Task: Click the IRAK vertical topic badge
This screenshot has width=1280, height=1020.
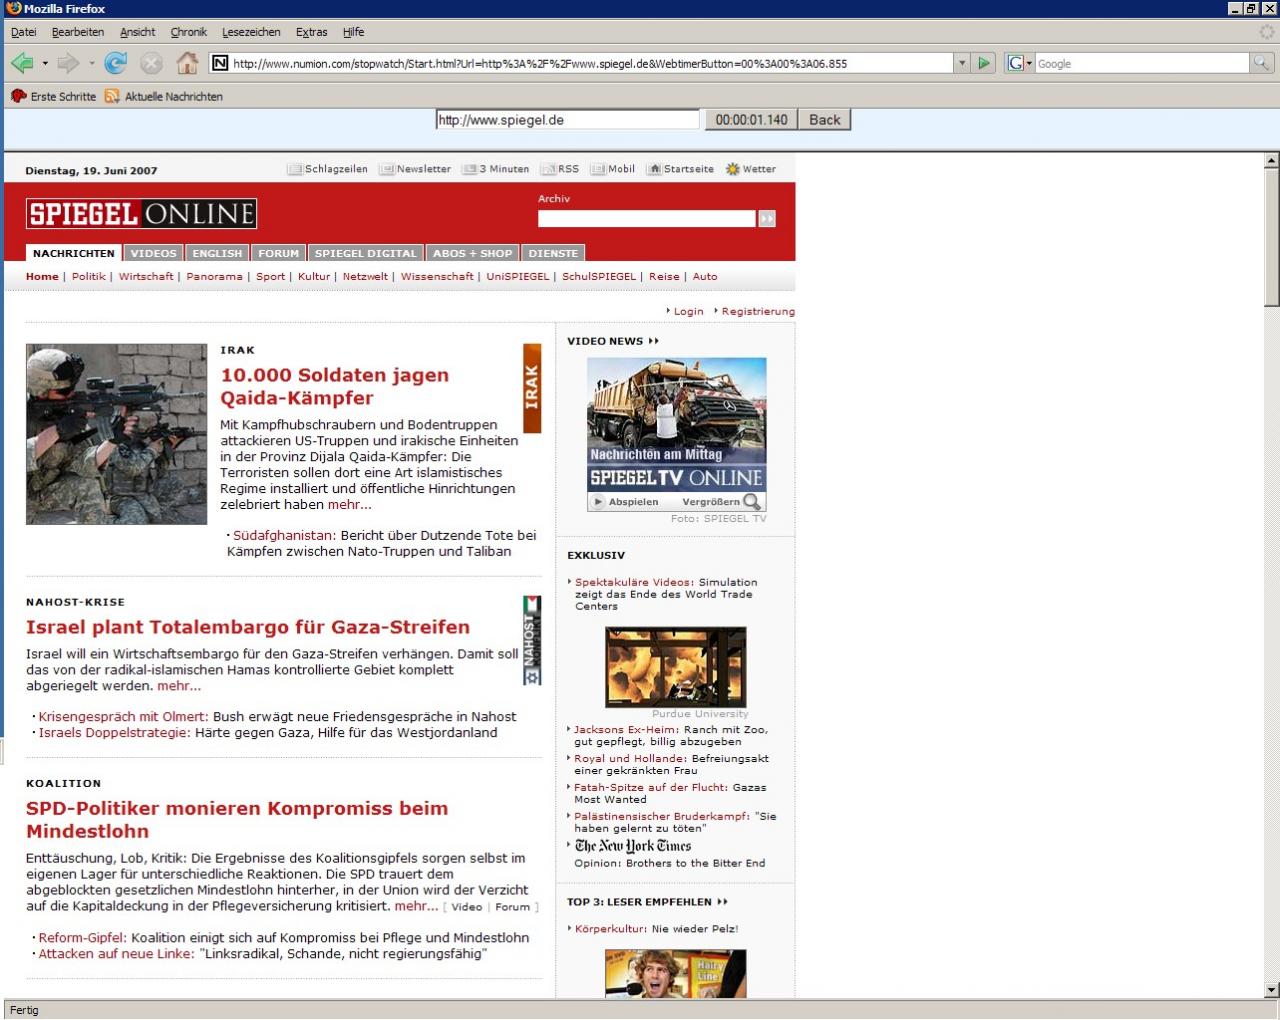Action: [x=532, y=388]
